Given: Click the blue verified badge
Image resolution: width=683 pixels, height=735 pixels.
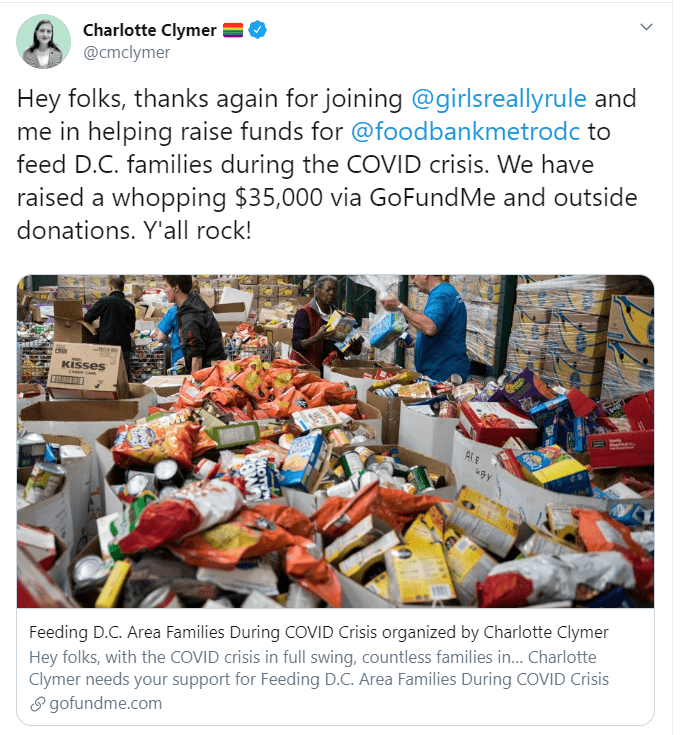Looking at the screenshot, I should click(x=257, y=30).
